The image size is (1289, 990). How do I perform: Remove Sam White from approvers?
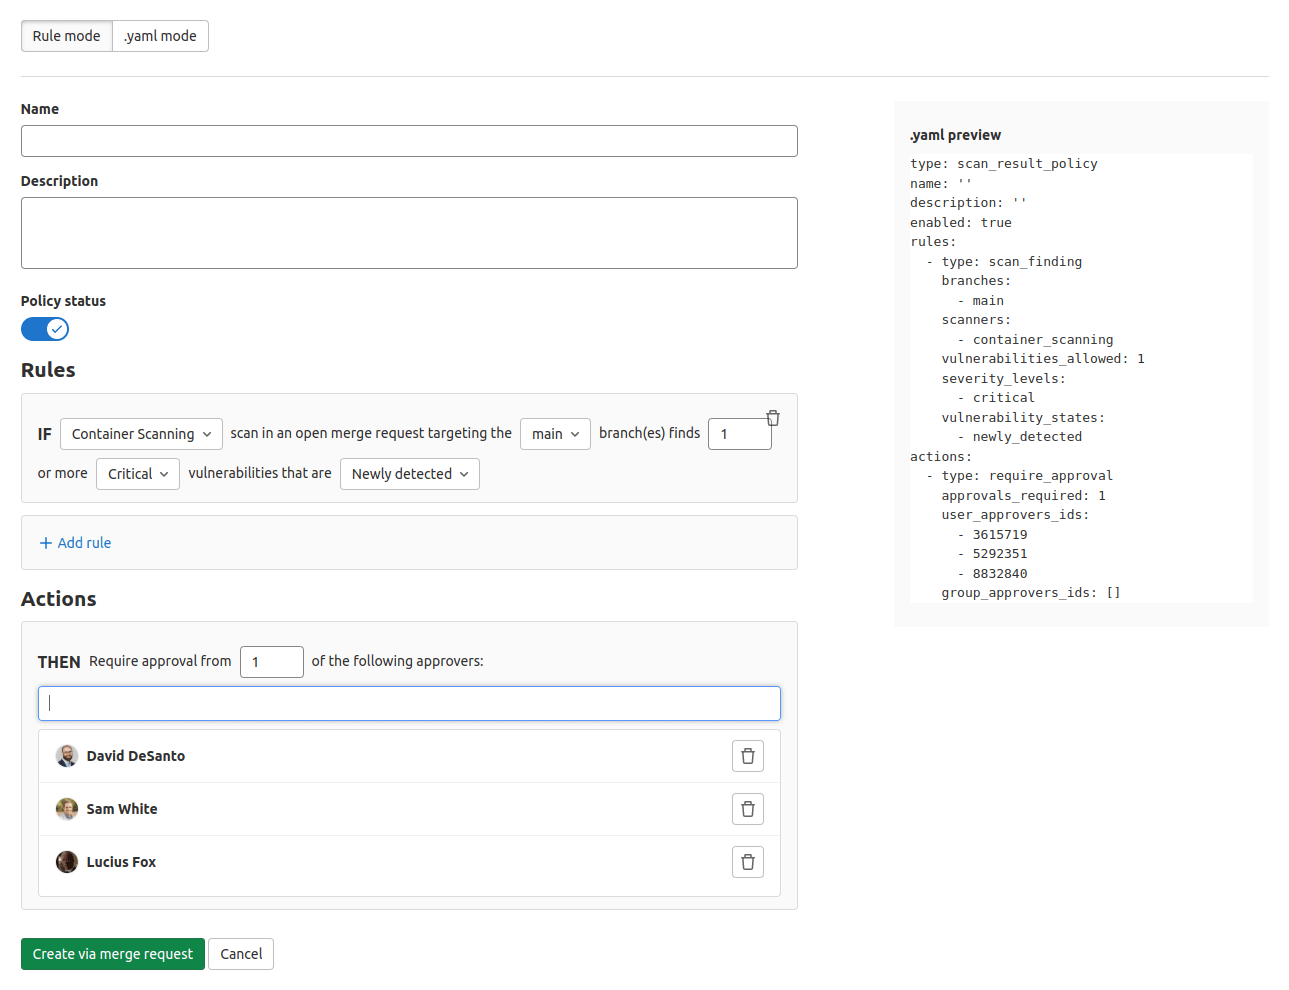[x=747, y=809]
